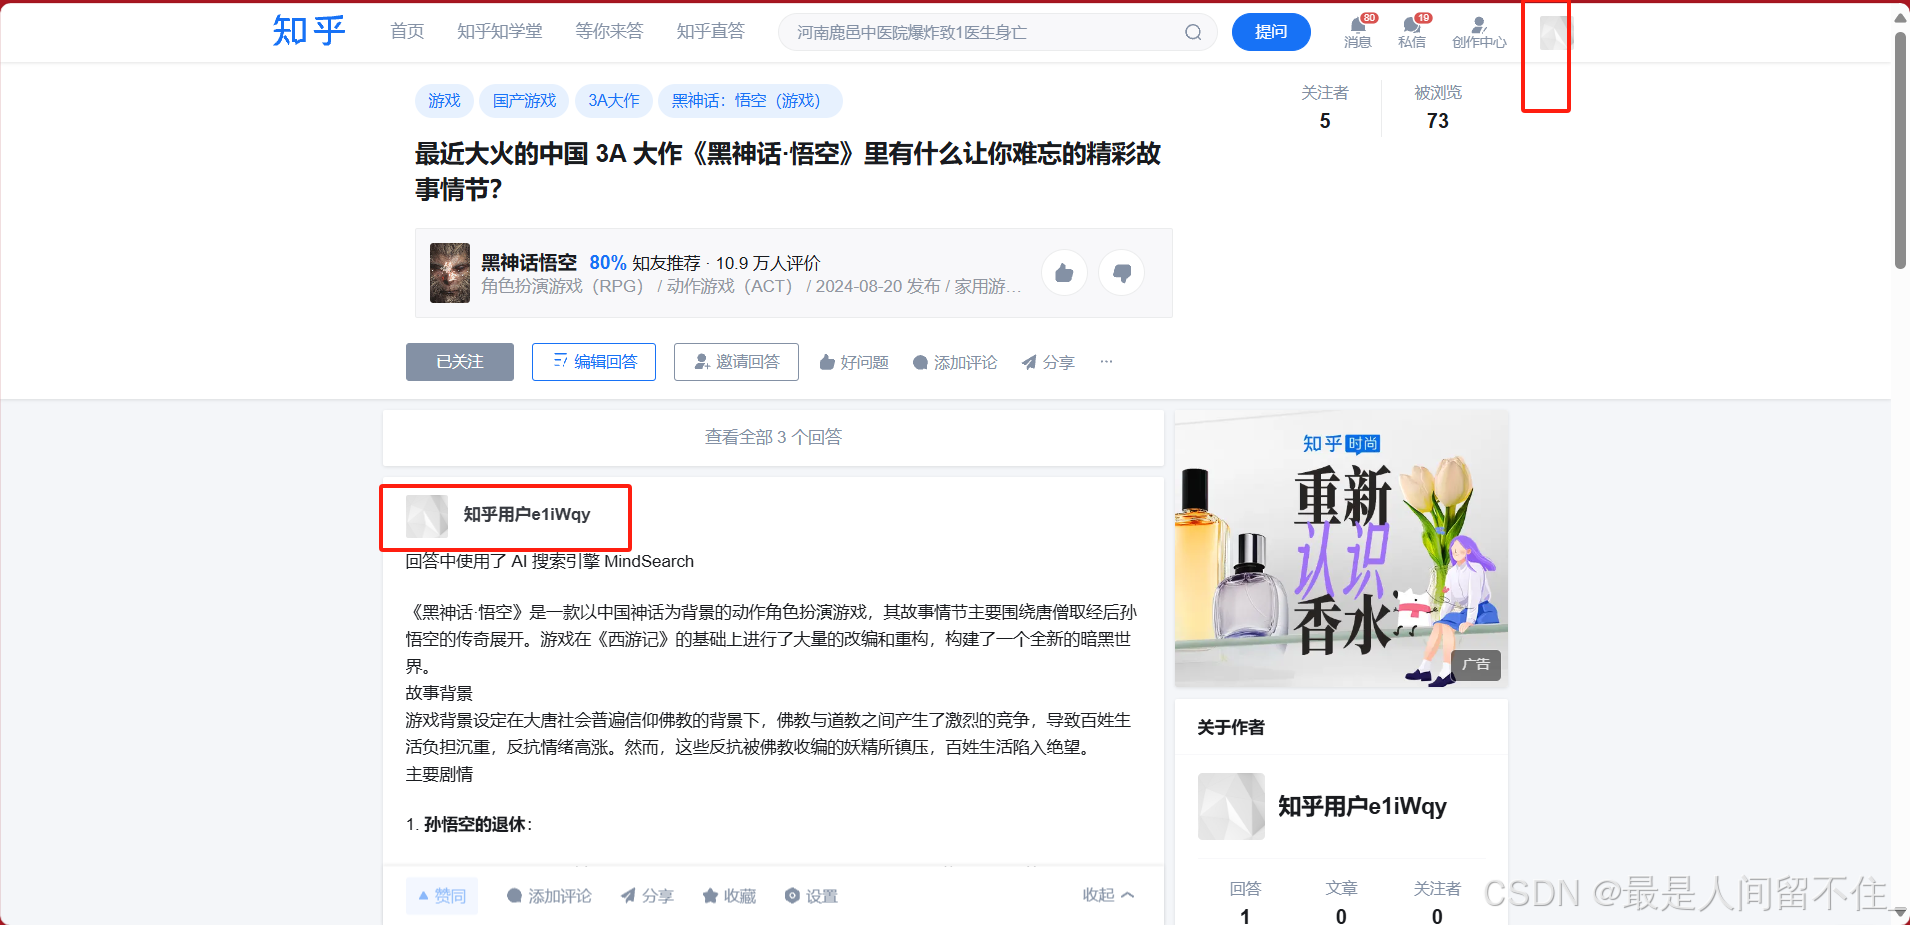Open the 消息 notifications bell icon
The height and width of the screenshot is (925, 1910).
(1358, 31)
